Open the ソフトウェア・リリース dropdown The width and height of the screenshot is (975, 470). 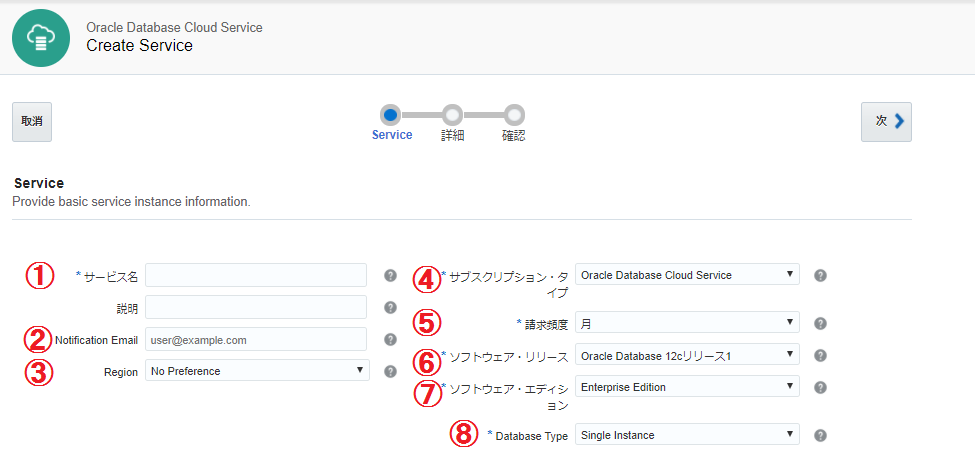pyautogui.click(x=687, y=355)
